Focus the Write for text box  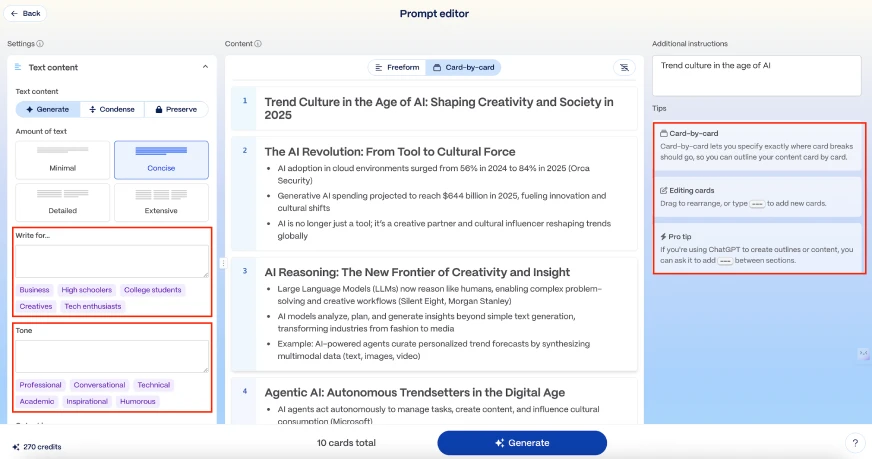pyautogui.click(x=112, y=261)
